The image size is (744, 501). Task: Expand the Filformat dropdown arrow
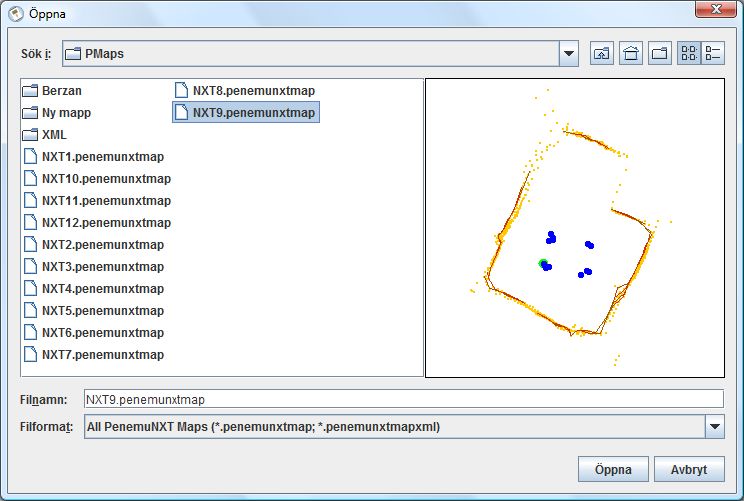point(715,427)
